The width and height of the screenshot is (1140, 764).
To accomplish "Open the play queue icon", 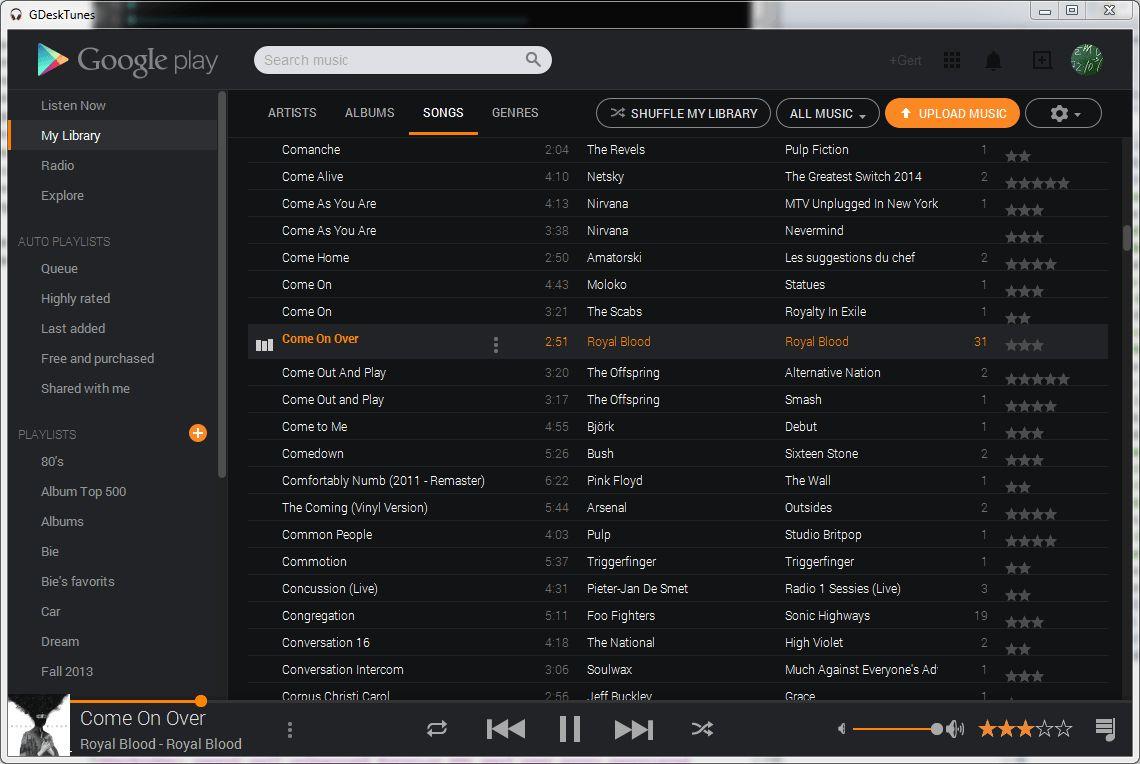I will [x=1105, y=729].
